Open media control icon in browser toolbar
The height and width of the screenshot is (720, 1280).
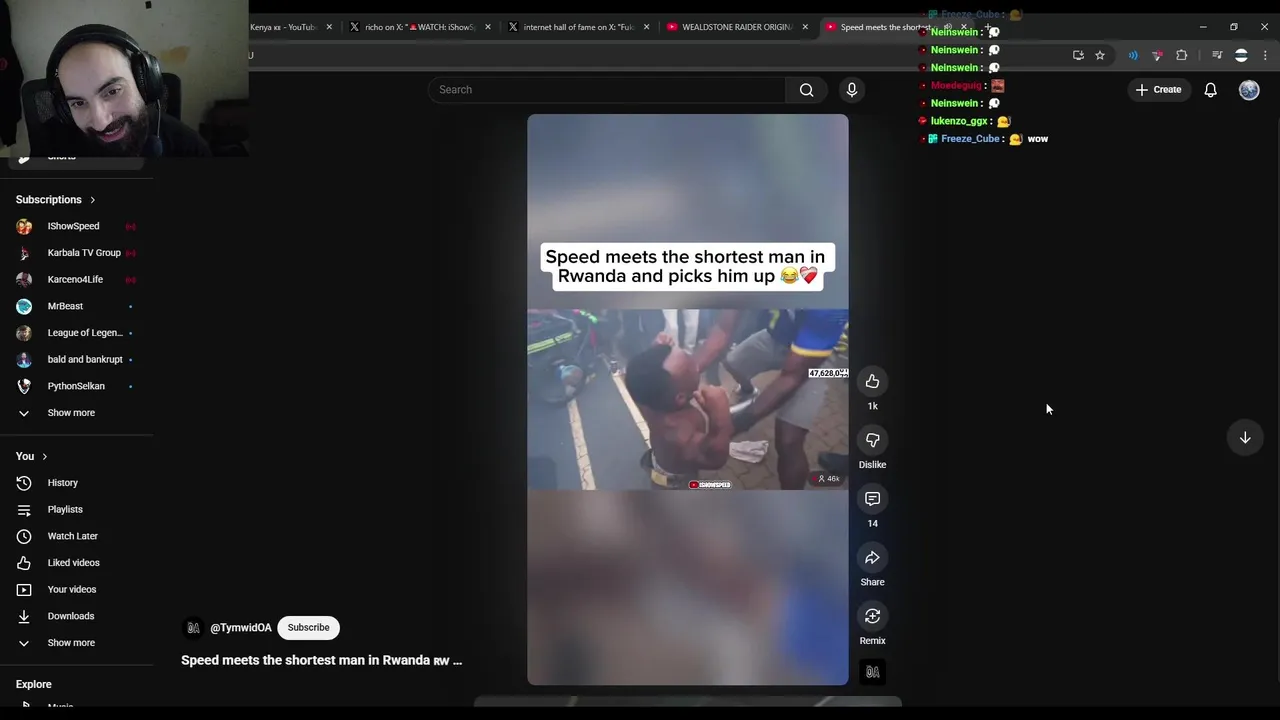tap(1217, 56)
